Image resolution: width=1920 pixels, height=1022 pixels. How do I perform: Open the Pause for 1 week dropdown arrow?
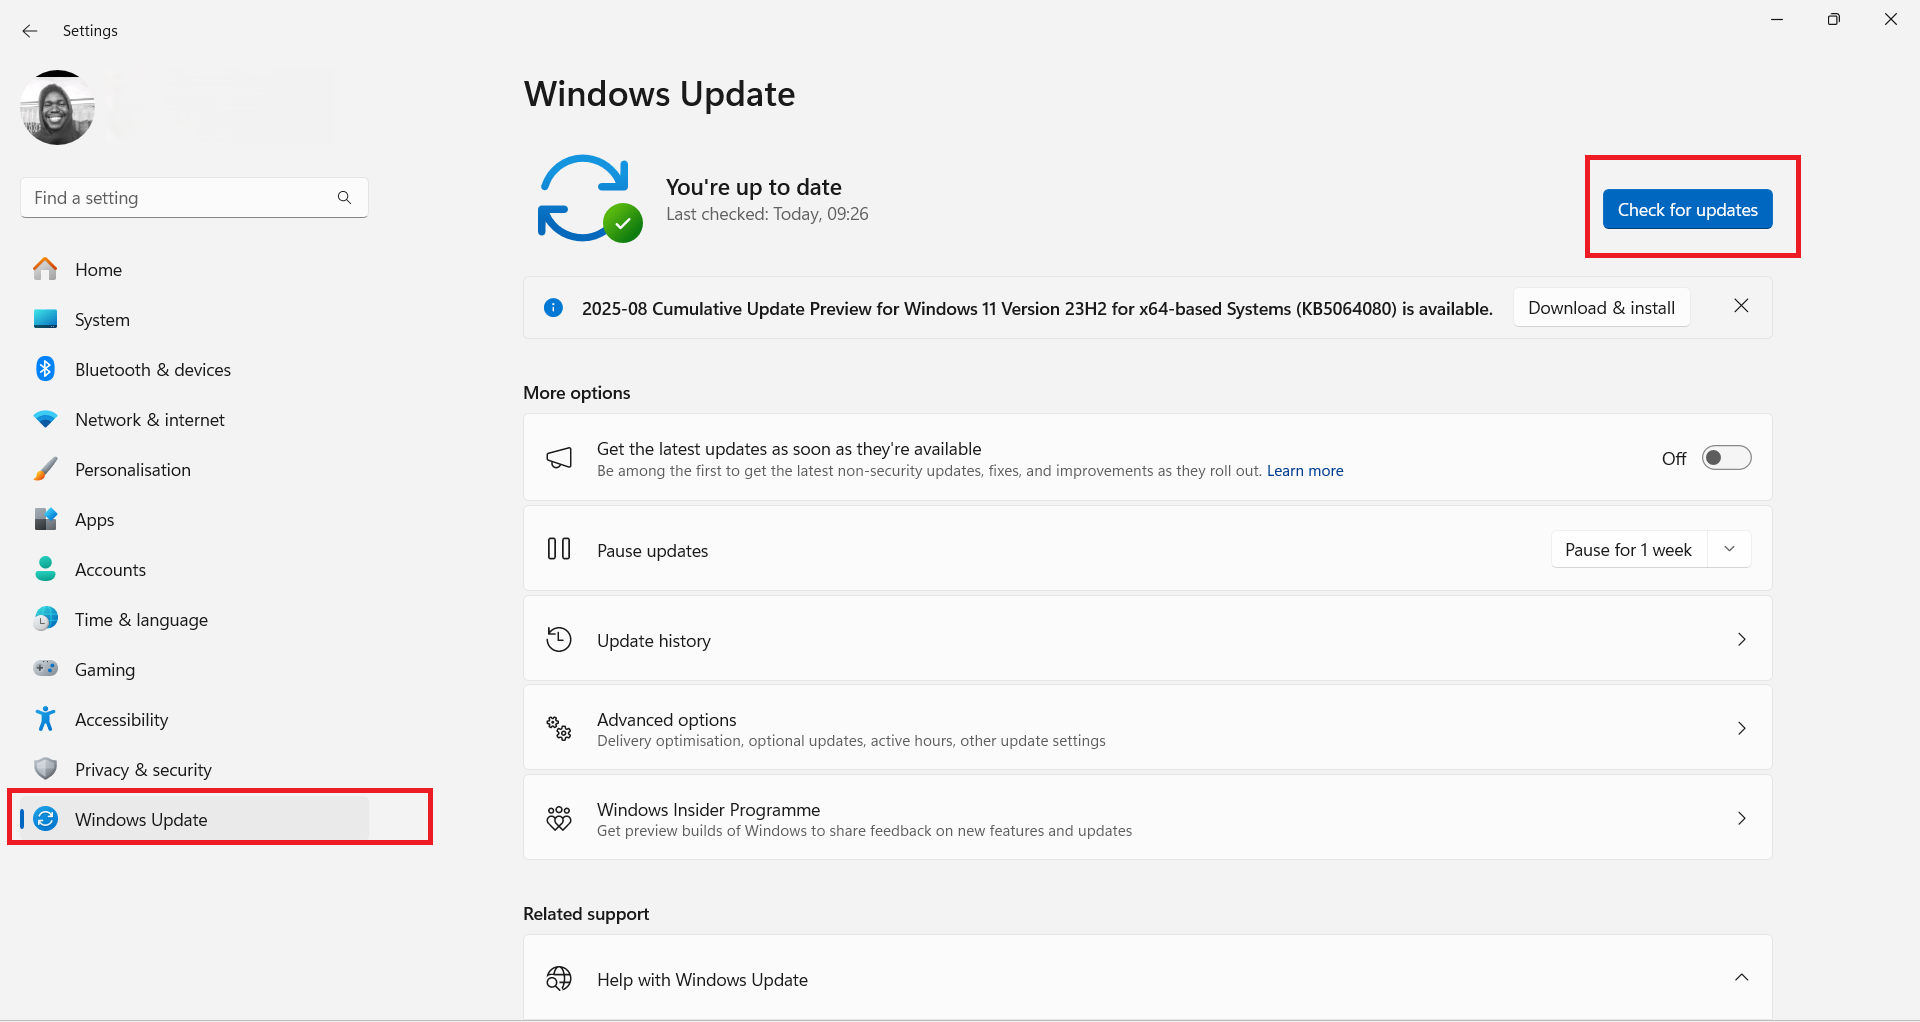coord(1729,549)
